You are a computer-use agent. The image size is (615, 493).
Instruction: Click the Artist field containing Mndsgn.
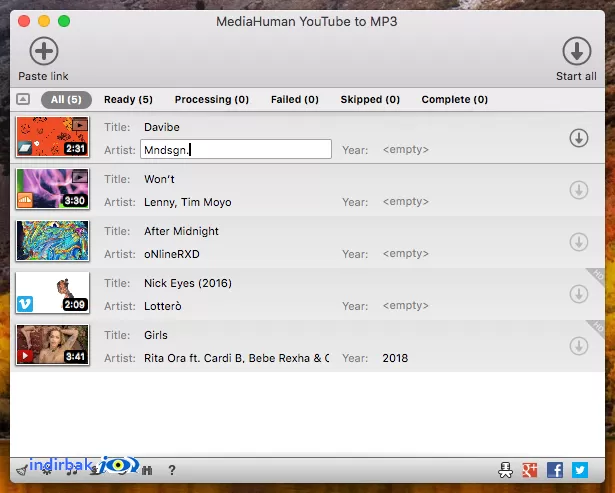[236, 149]
